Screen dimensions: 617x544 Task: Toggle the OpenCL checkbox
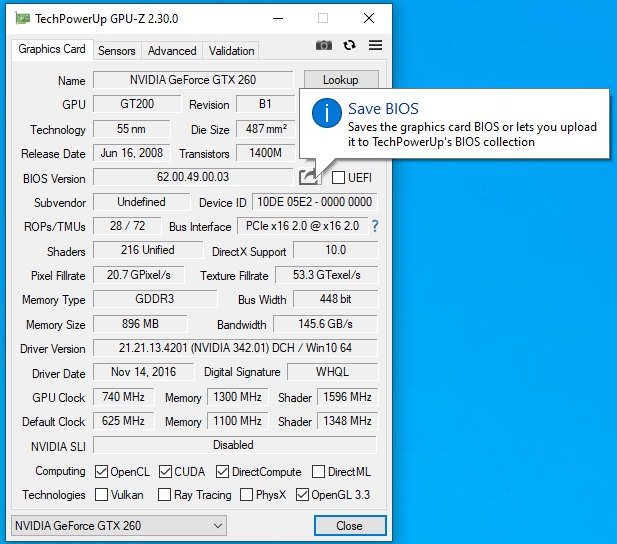[102, 472]
